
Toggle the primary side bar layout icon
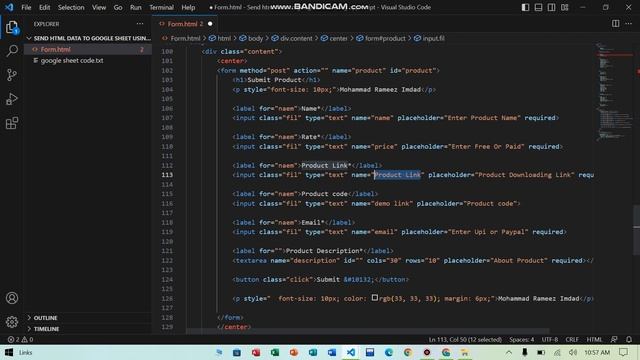coord(525,7)
